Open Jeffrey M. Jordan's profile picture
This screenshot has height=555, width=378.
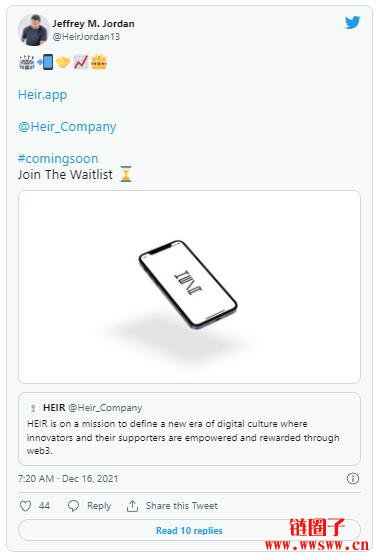[x=33, y=30]
